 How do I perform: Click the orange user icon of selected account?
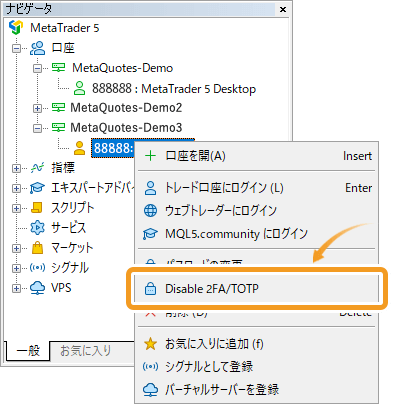[79, 148]
